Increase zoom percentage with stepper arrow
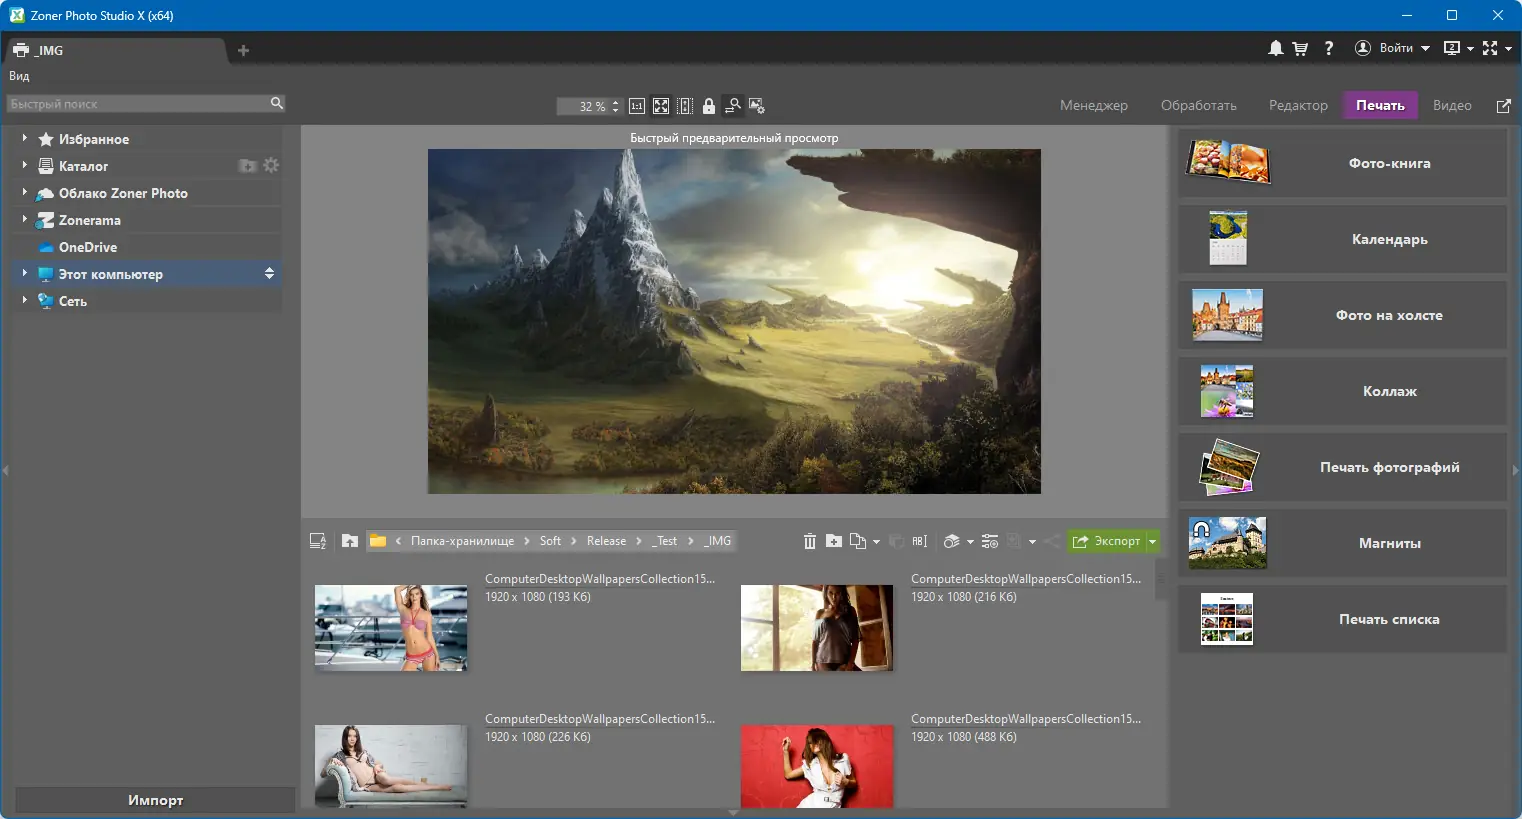 tap(615, 102)
